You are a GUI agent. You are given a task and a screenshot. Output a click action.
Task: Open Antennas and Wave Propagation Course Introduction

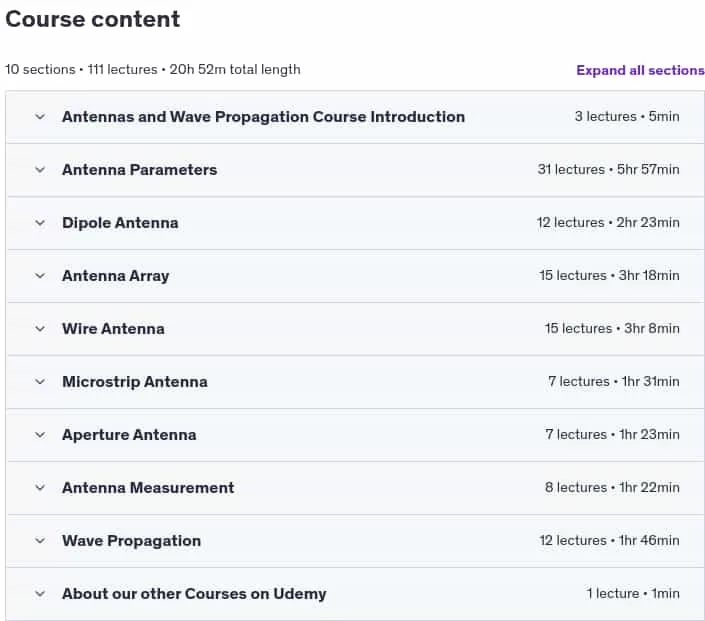(263, 117)
